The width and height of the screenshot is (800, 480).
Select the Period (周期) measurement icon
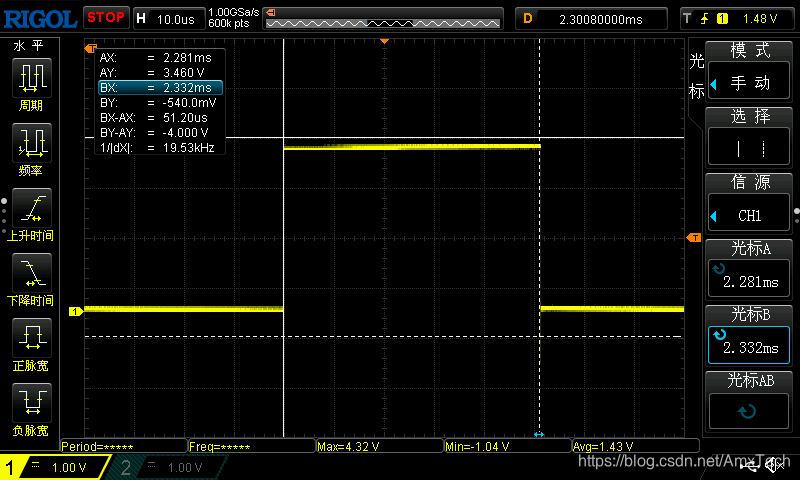tap(32, 78)
